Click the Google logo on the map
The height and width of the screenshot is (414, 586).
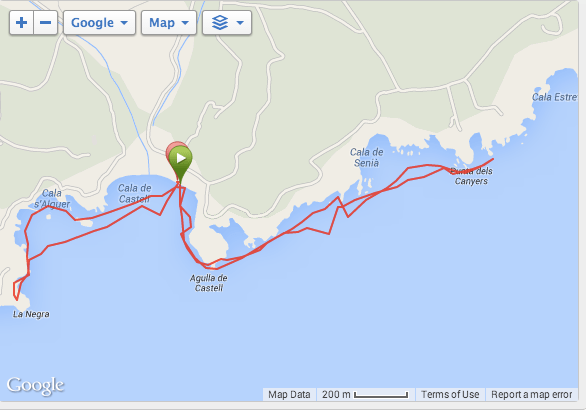click(x=36, y=385)
